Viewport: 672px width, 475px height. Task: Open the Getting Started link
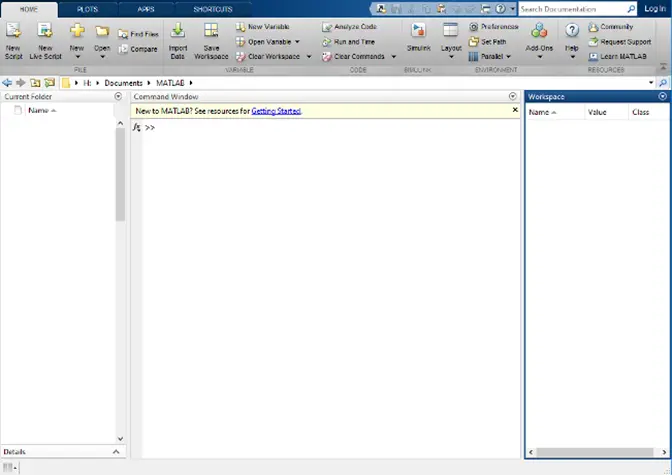276,111
